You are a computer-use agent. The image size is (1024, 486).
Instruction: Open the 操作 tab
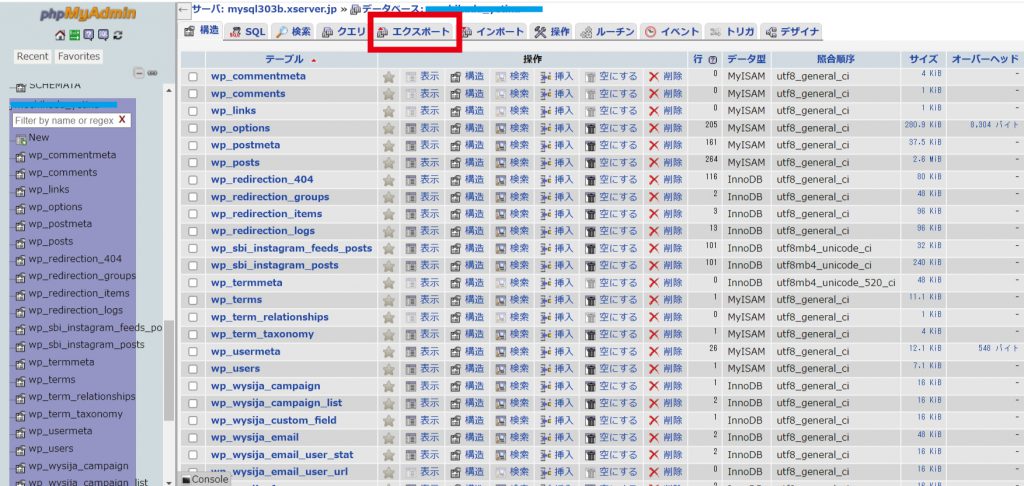click(x=552, y=32)
